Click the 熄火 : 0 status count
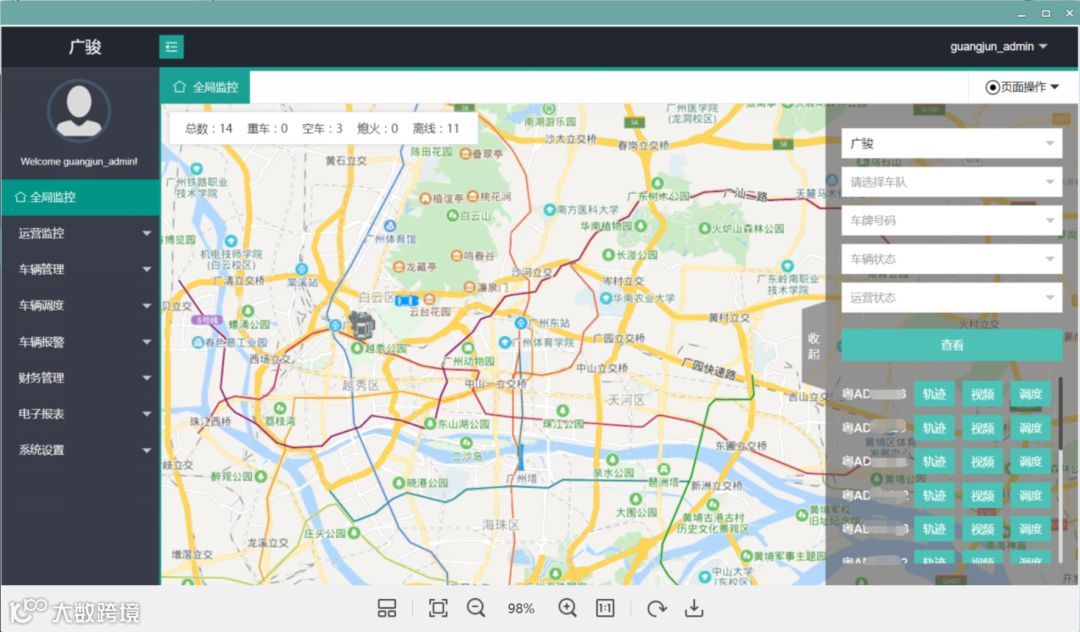Viewport: 1080px width, 632px height. 377,129
